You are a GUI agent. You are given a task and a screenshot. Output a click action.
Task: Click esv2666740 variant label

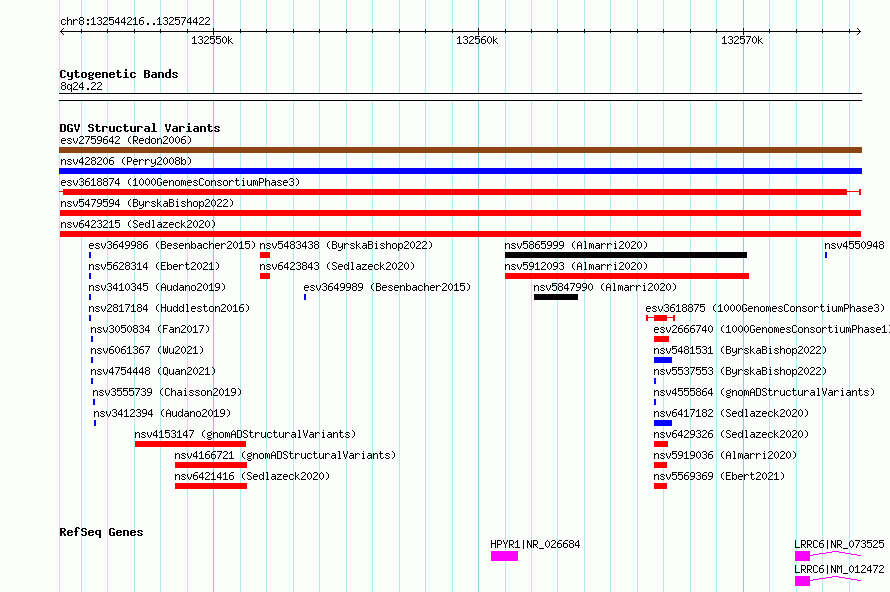click(771, 329)
